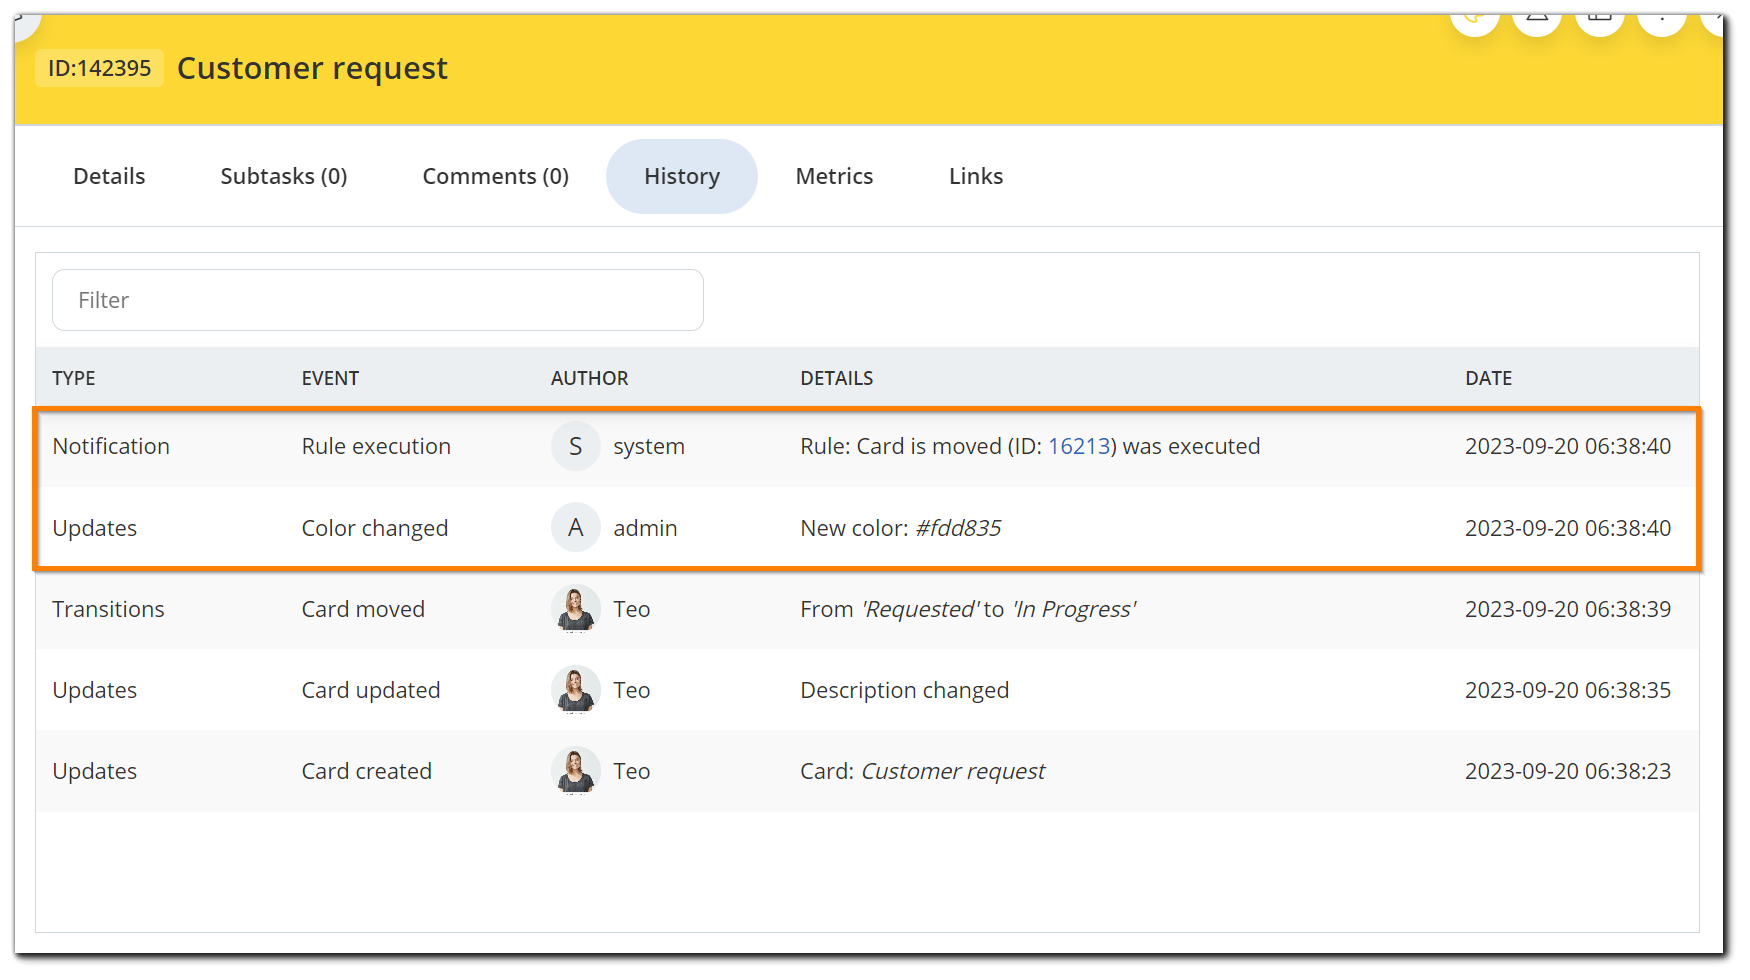Open the Links tab
The width and height of the screenshot is (1750, 980).
(x=975, y=177)
